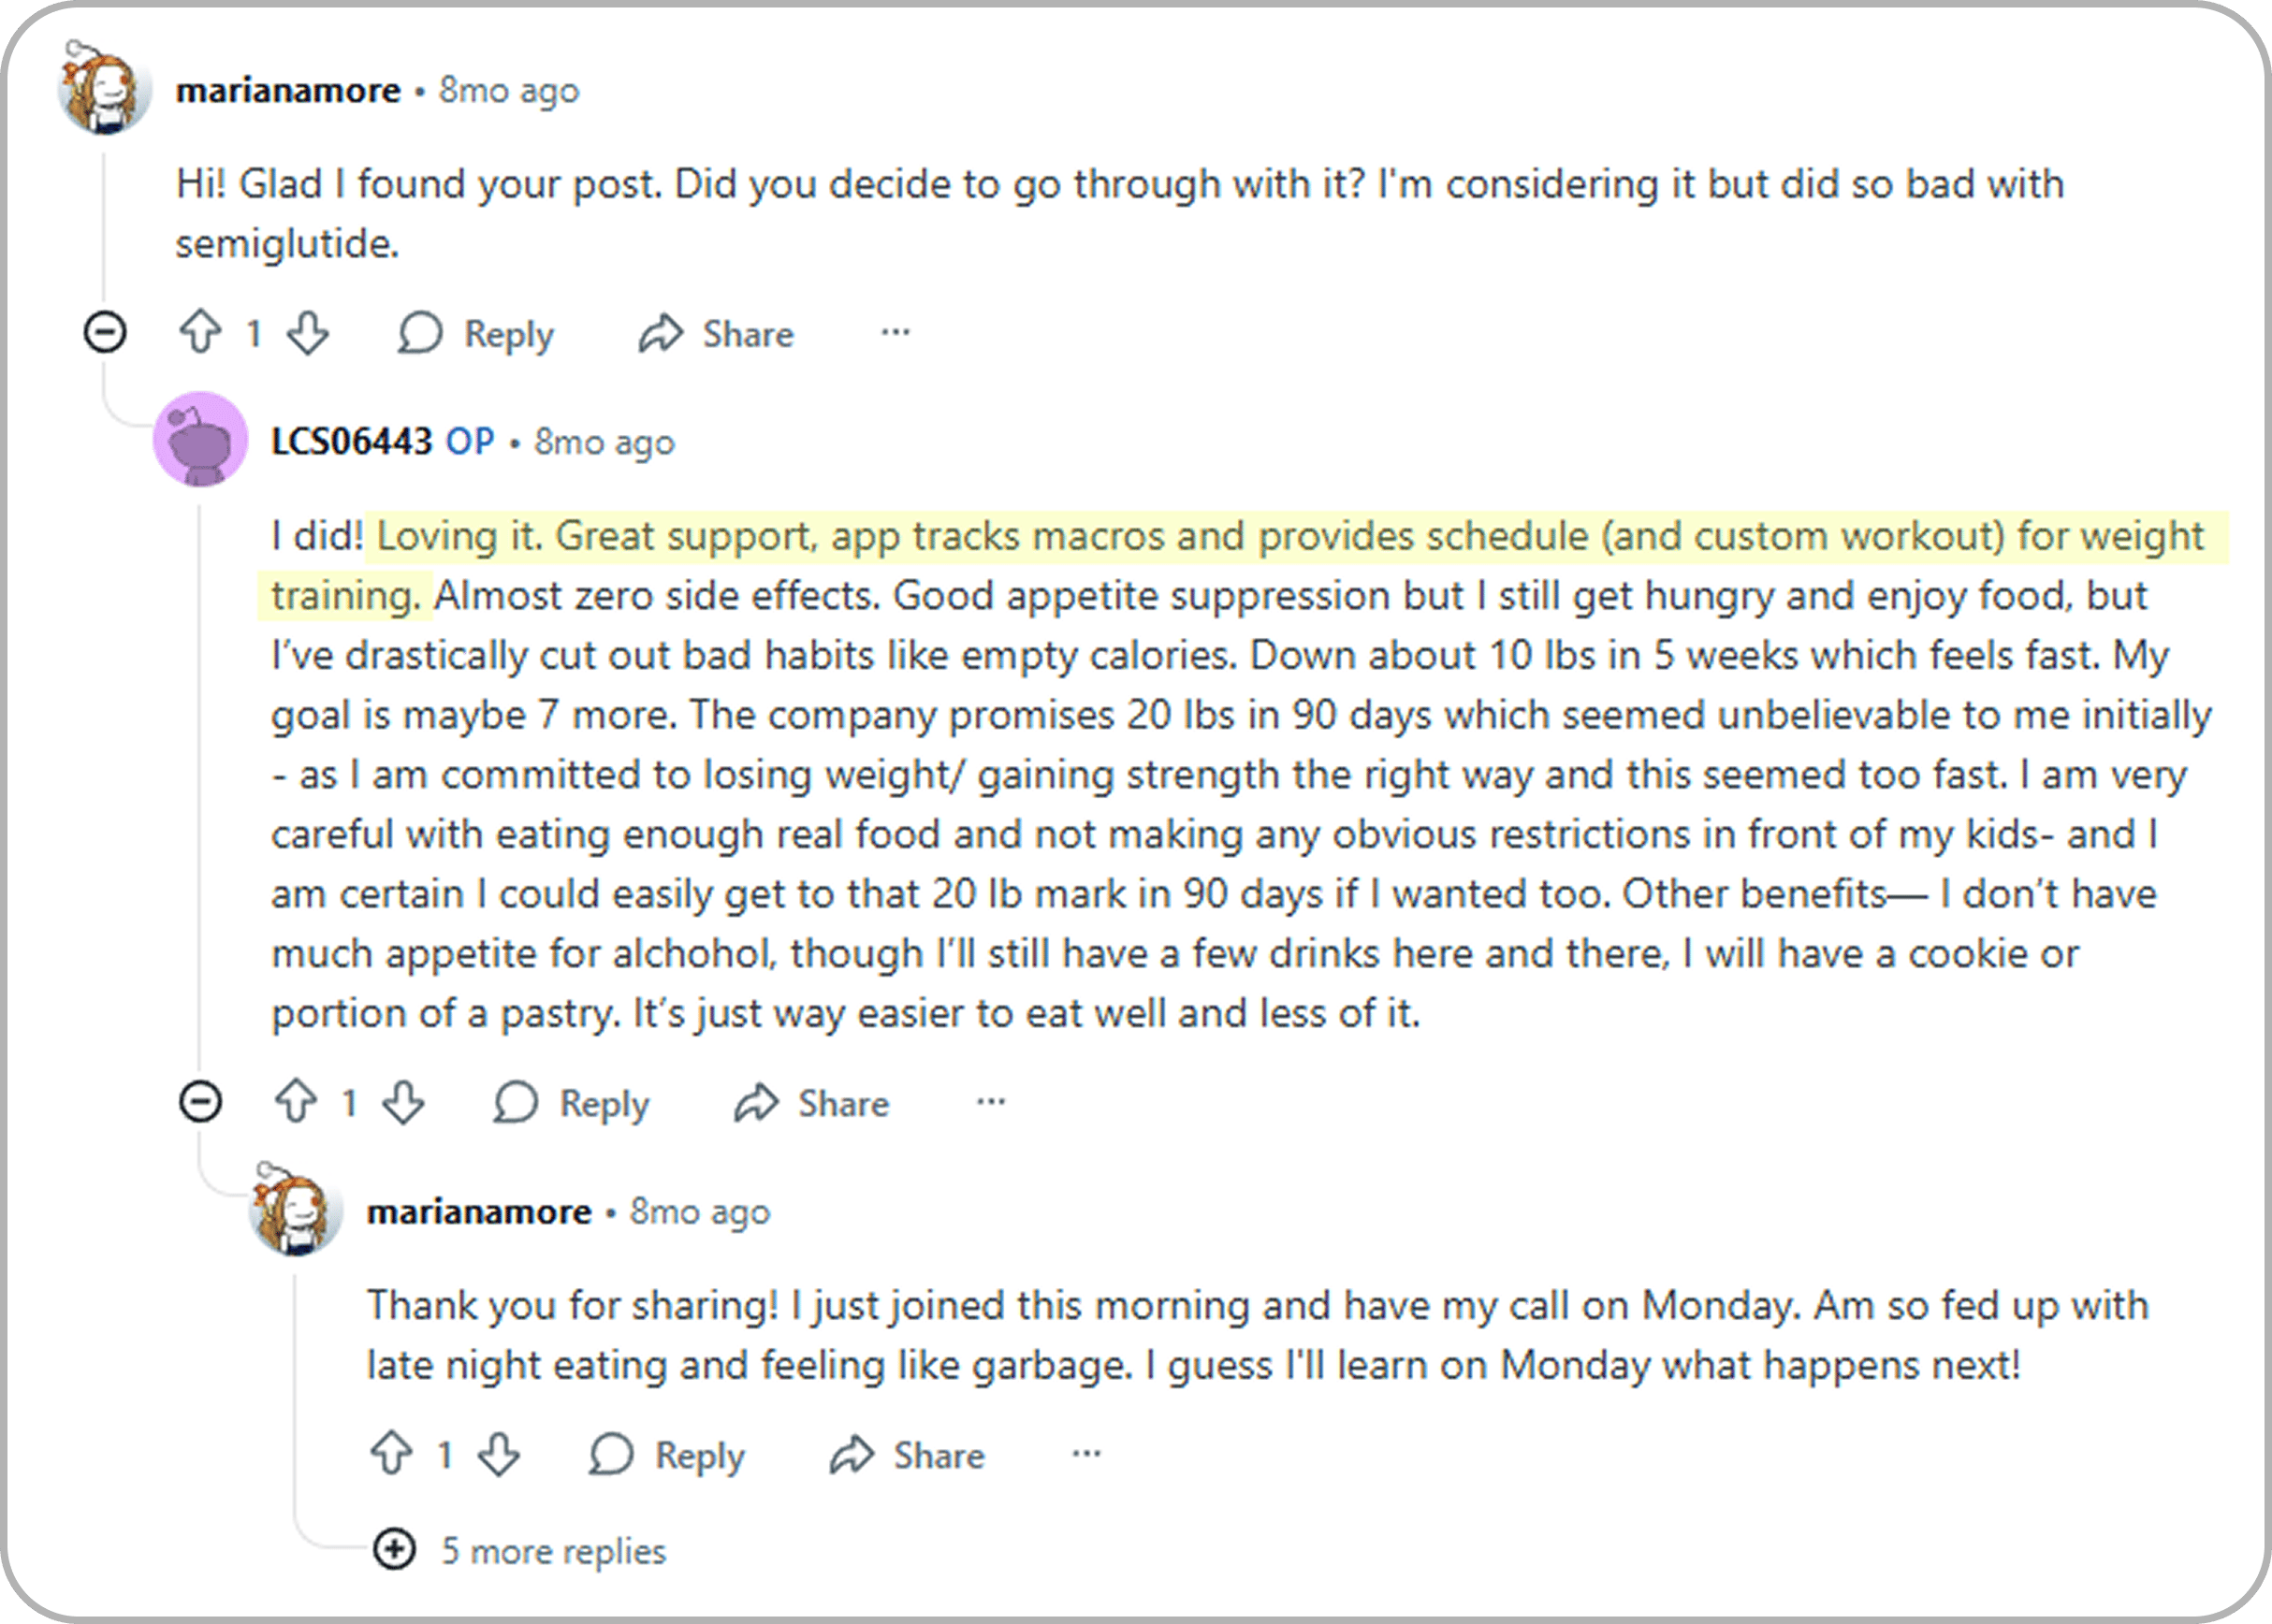Click Reply under LCS06443's comment

(604, 1103)
